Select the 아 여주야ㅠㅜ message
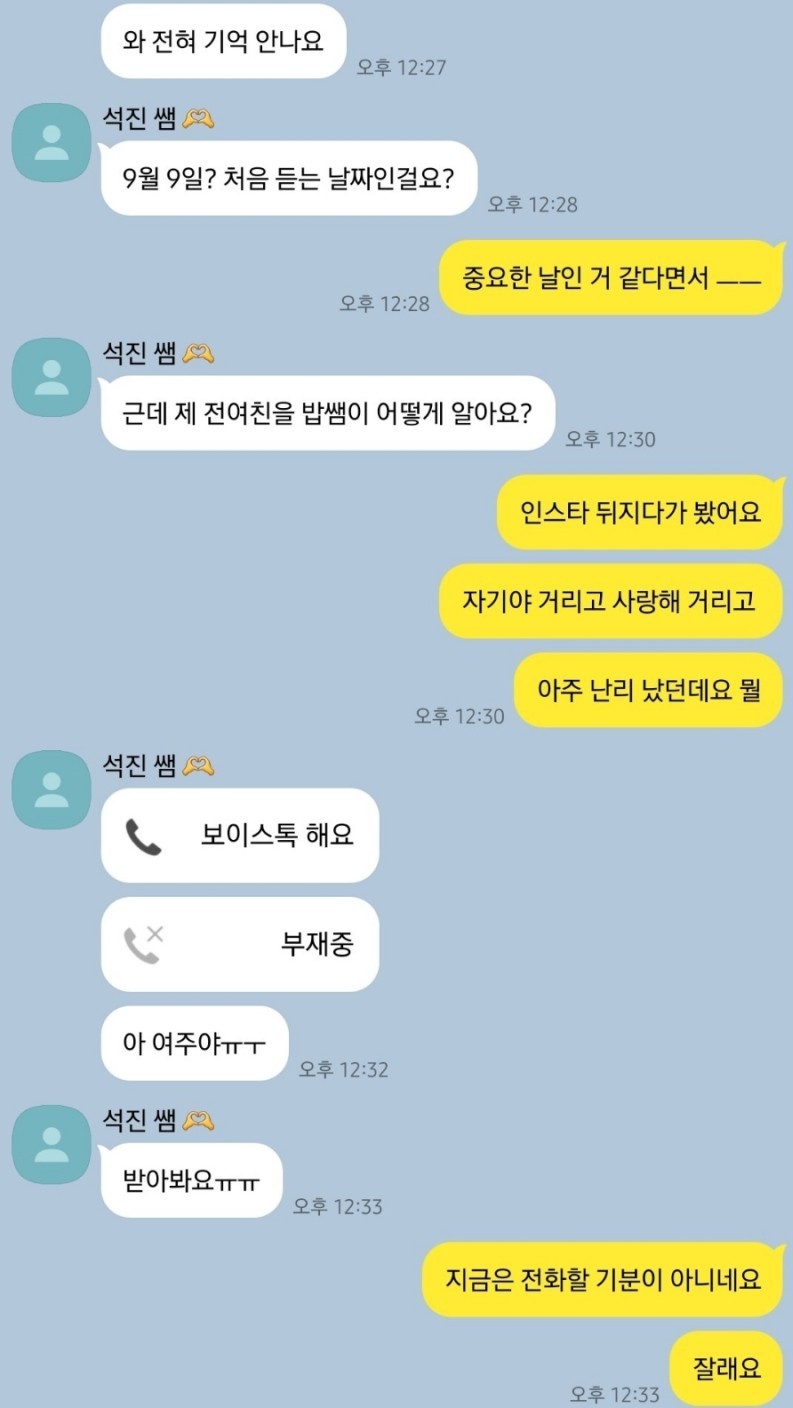 tap(195, 1044)
